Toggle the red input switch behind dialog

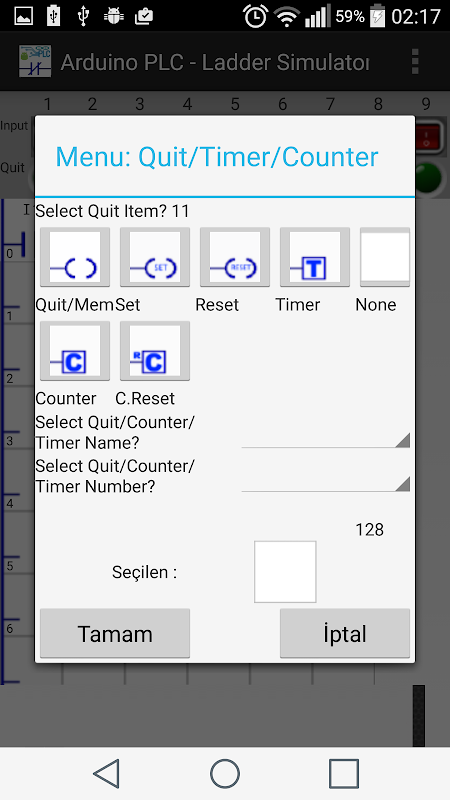click(429, 136)
